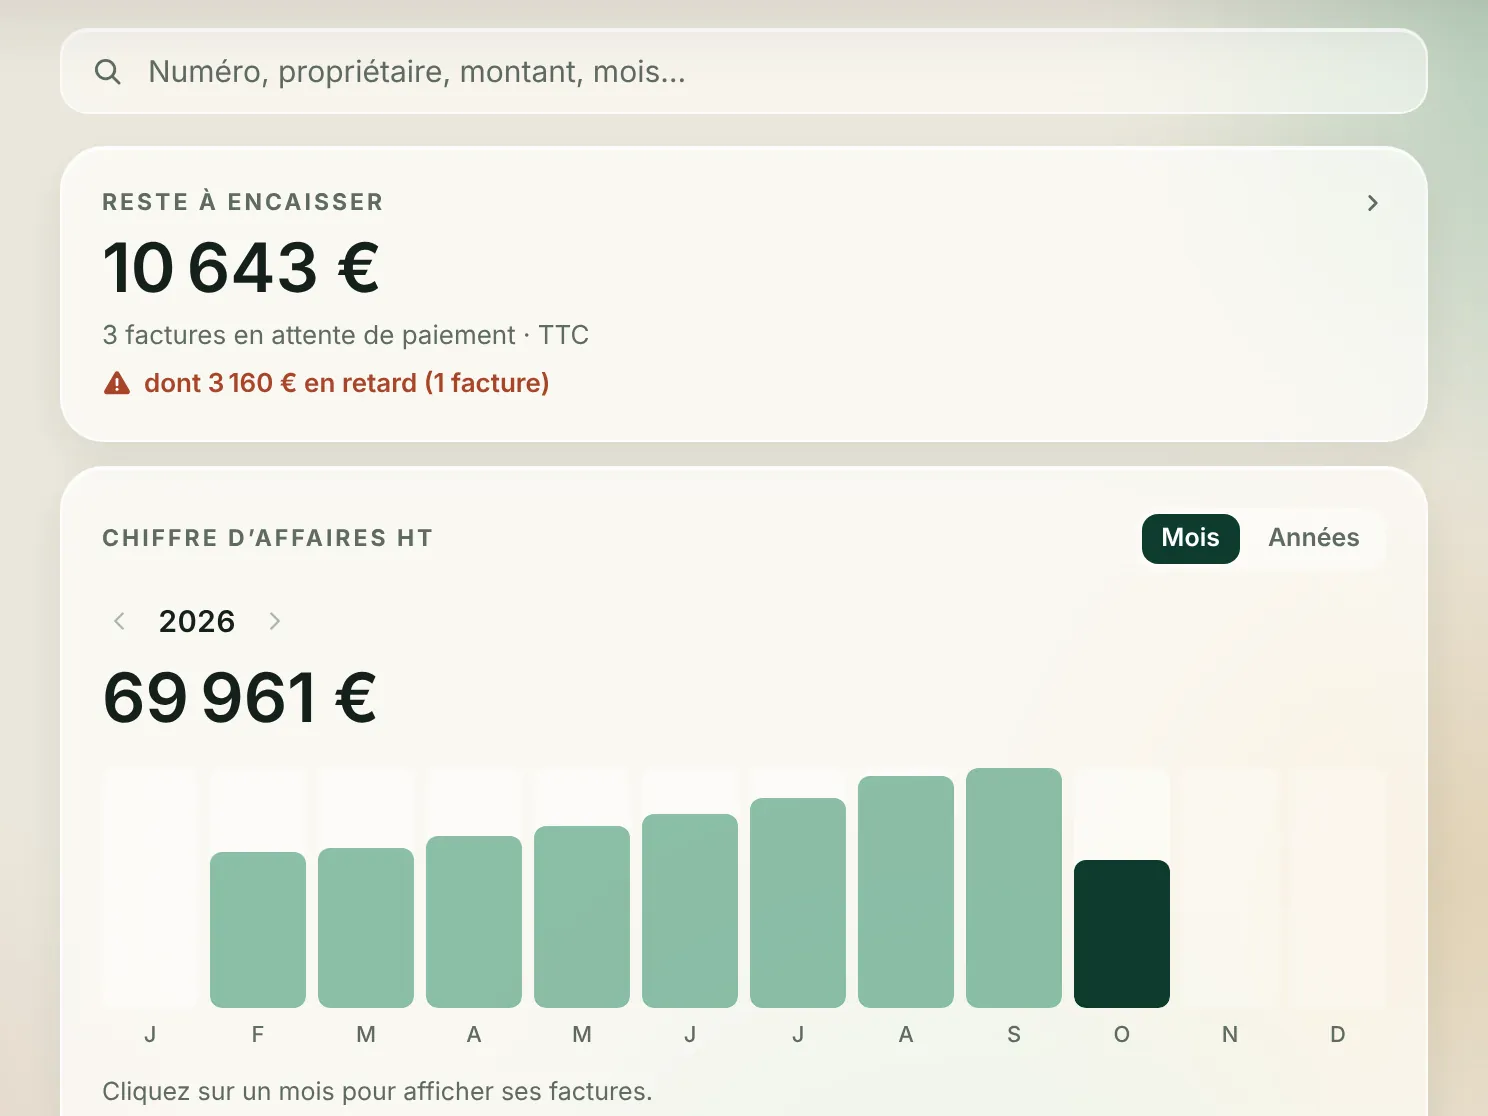The image size is (1488, 1116).
Task: Click the 69 961 € revenue total
Action: click(x=240, y=697)
